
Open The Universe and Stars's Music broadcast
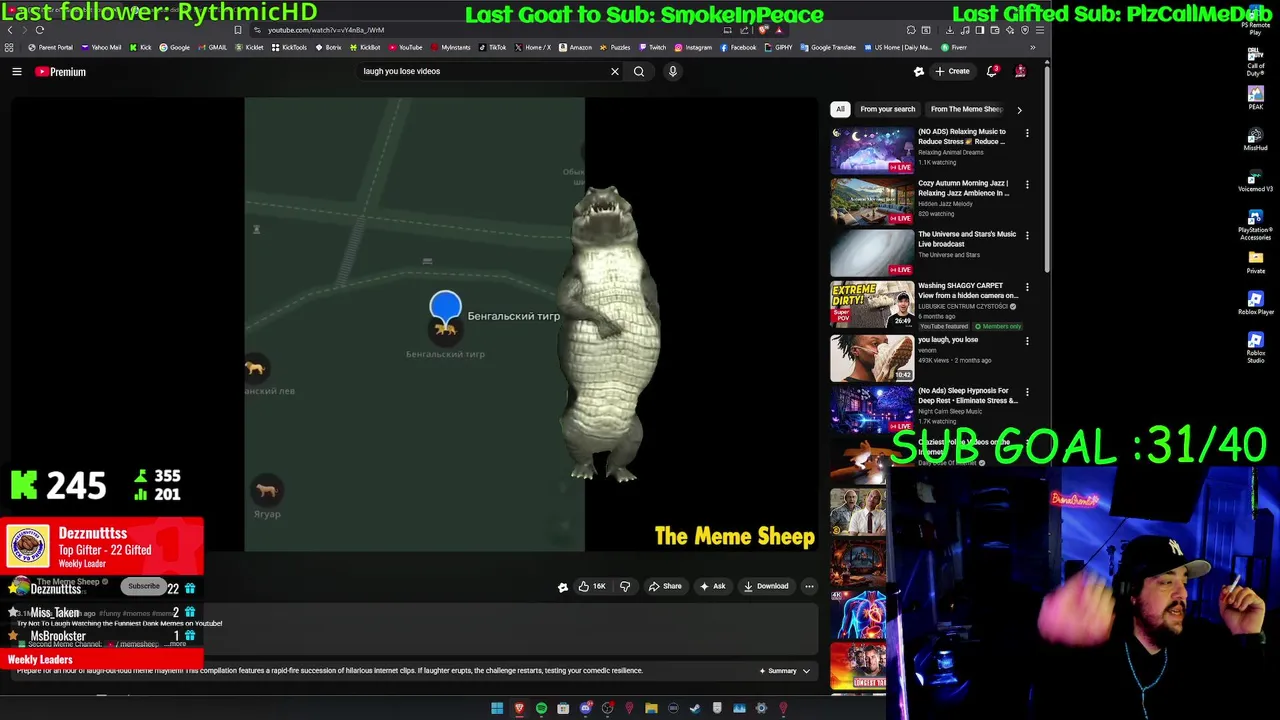872,253
